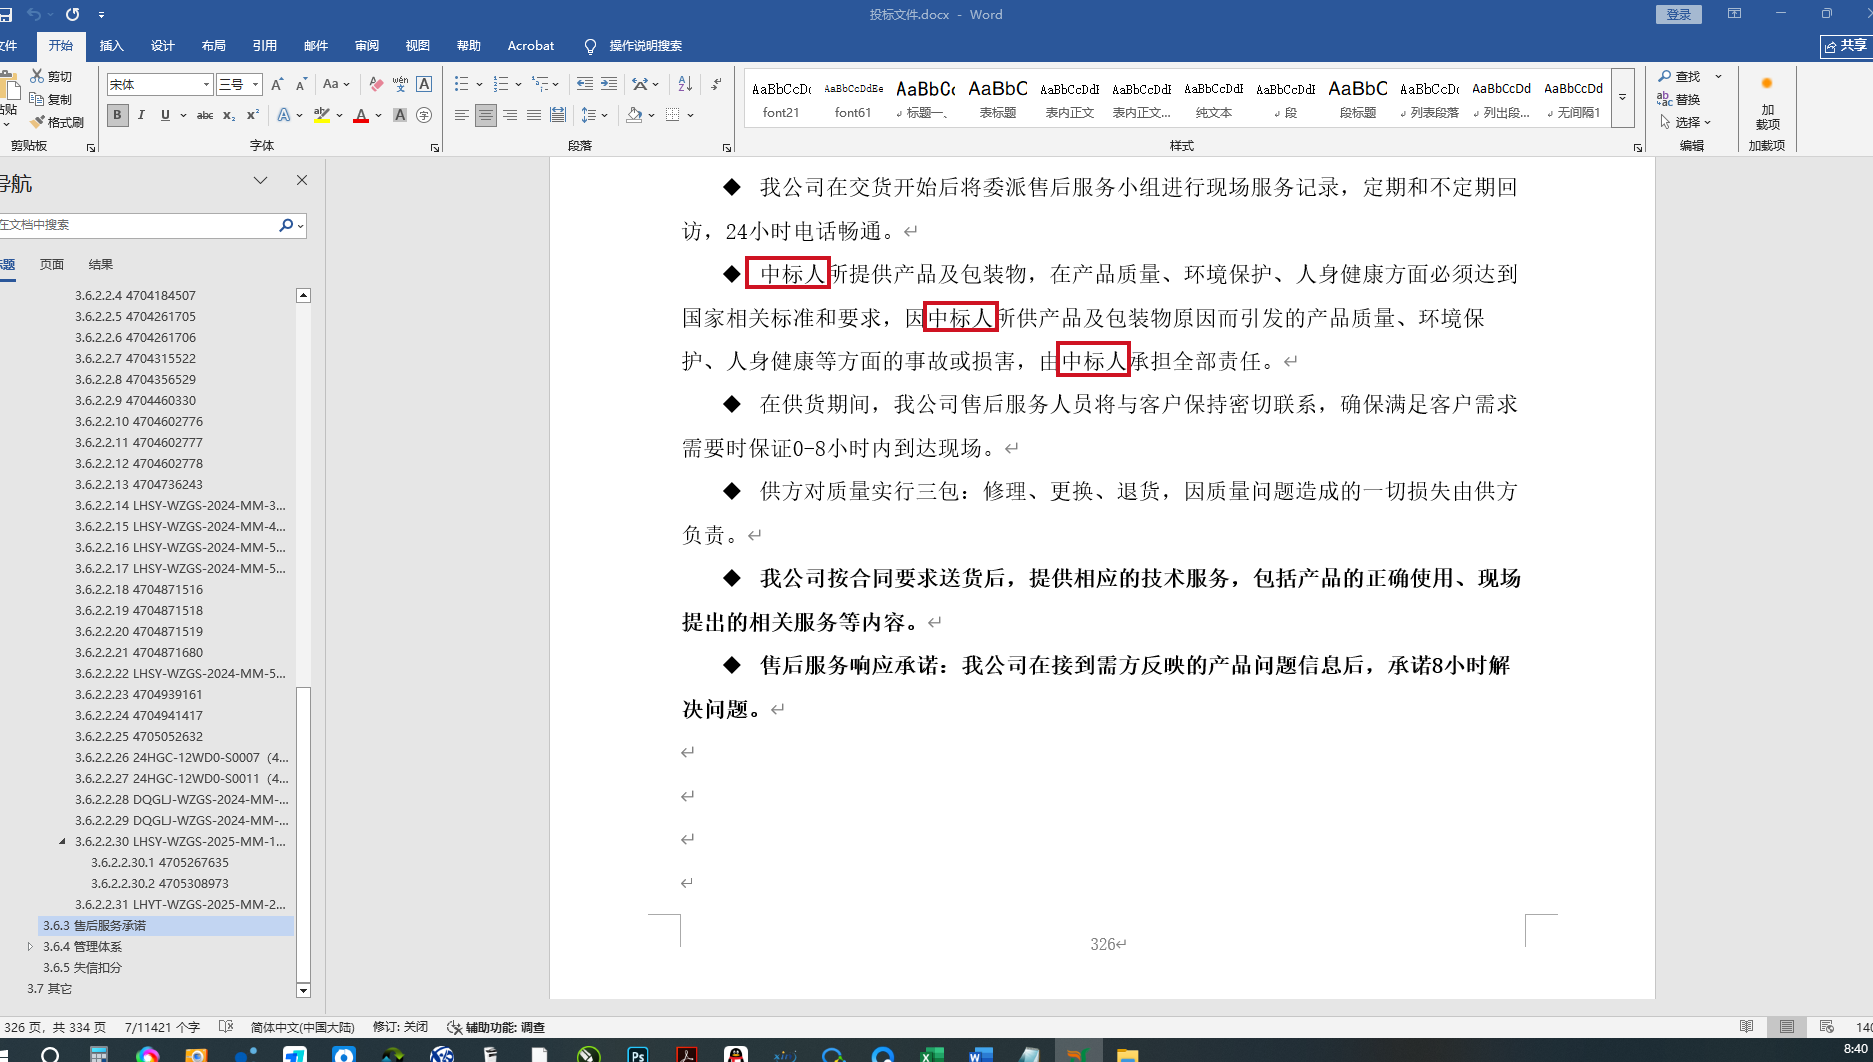This screenshot has width=1873, height=1062.
Task: Apply strikethrough formatting
Action: [205, 115]
